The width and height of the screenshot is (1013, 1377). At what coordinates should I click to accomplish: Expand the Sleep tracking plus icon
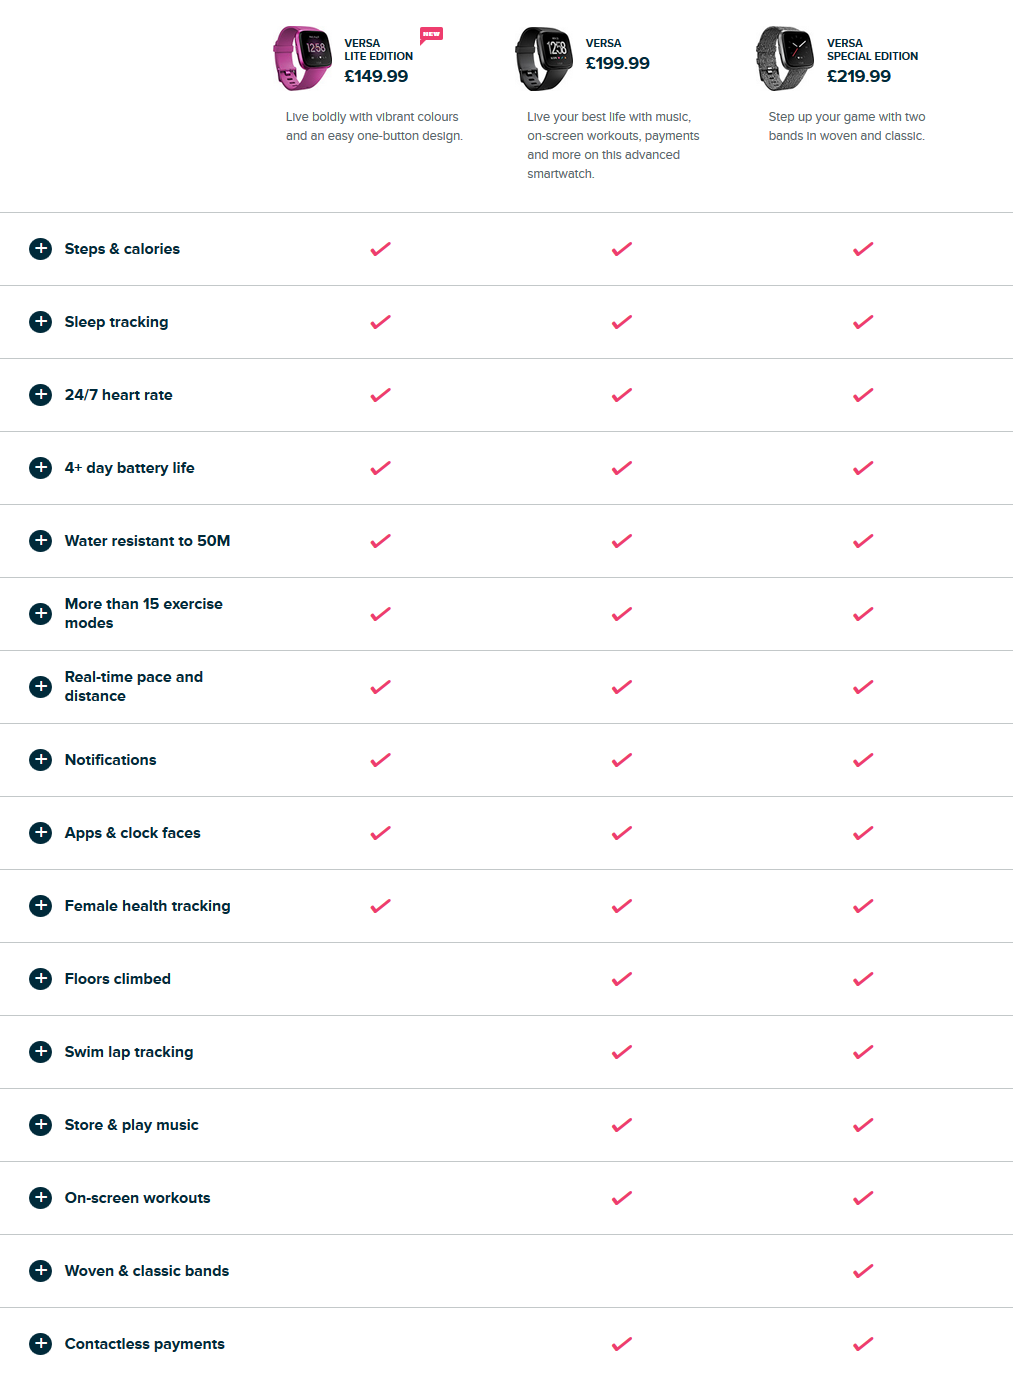(x=40, y=322)
